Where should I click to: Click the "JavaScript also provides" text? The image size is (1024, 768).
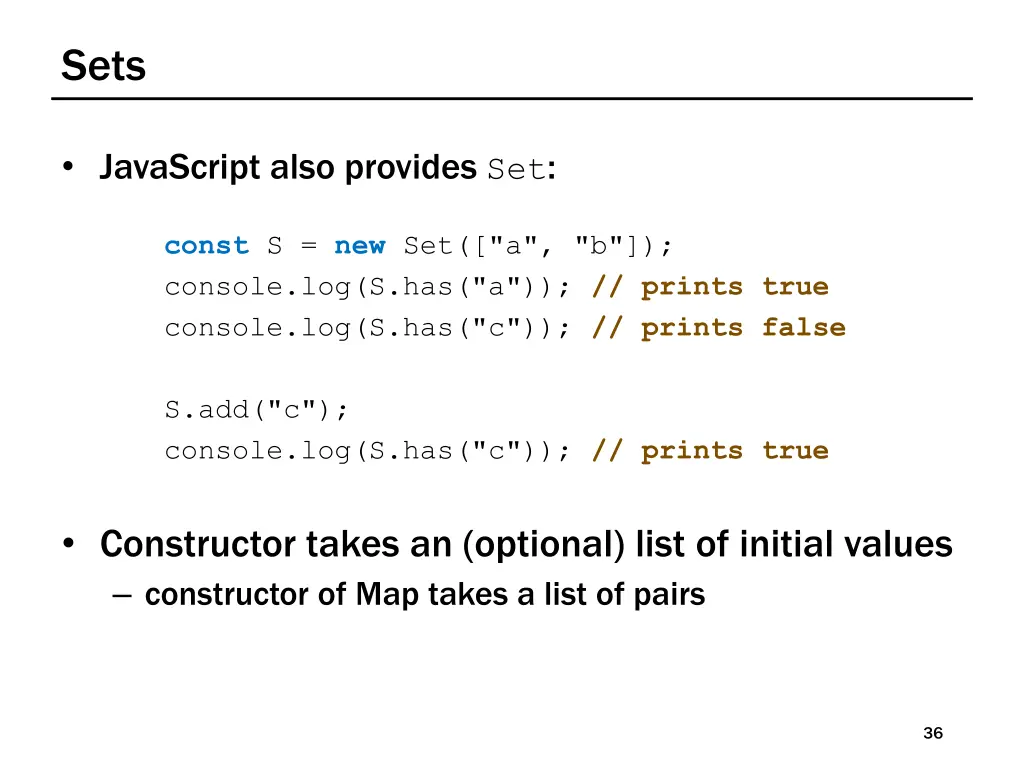288,167
